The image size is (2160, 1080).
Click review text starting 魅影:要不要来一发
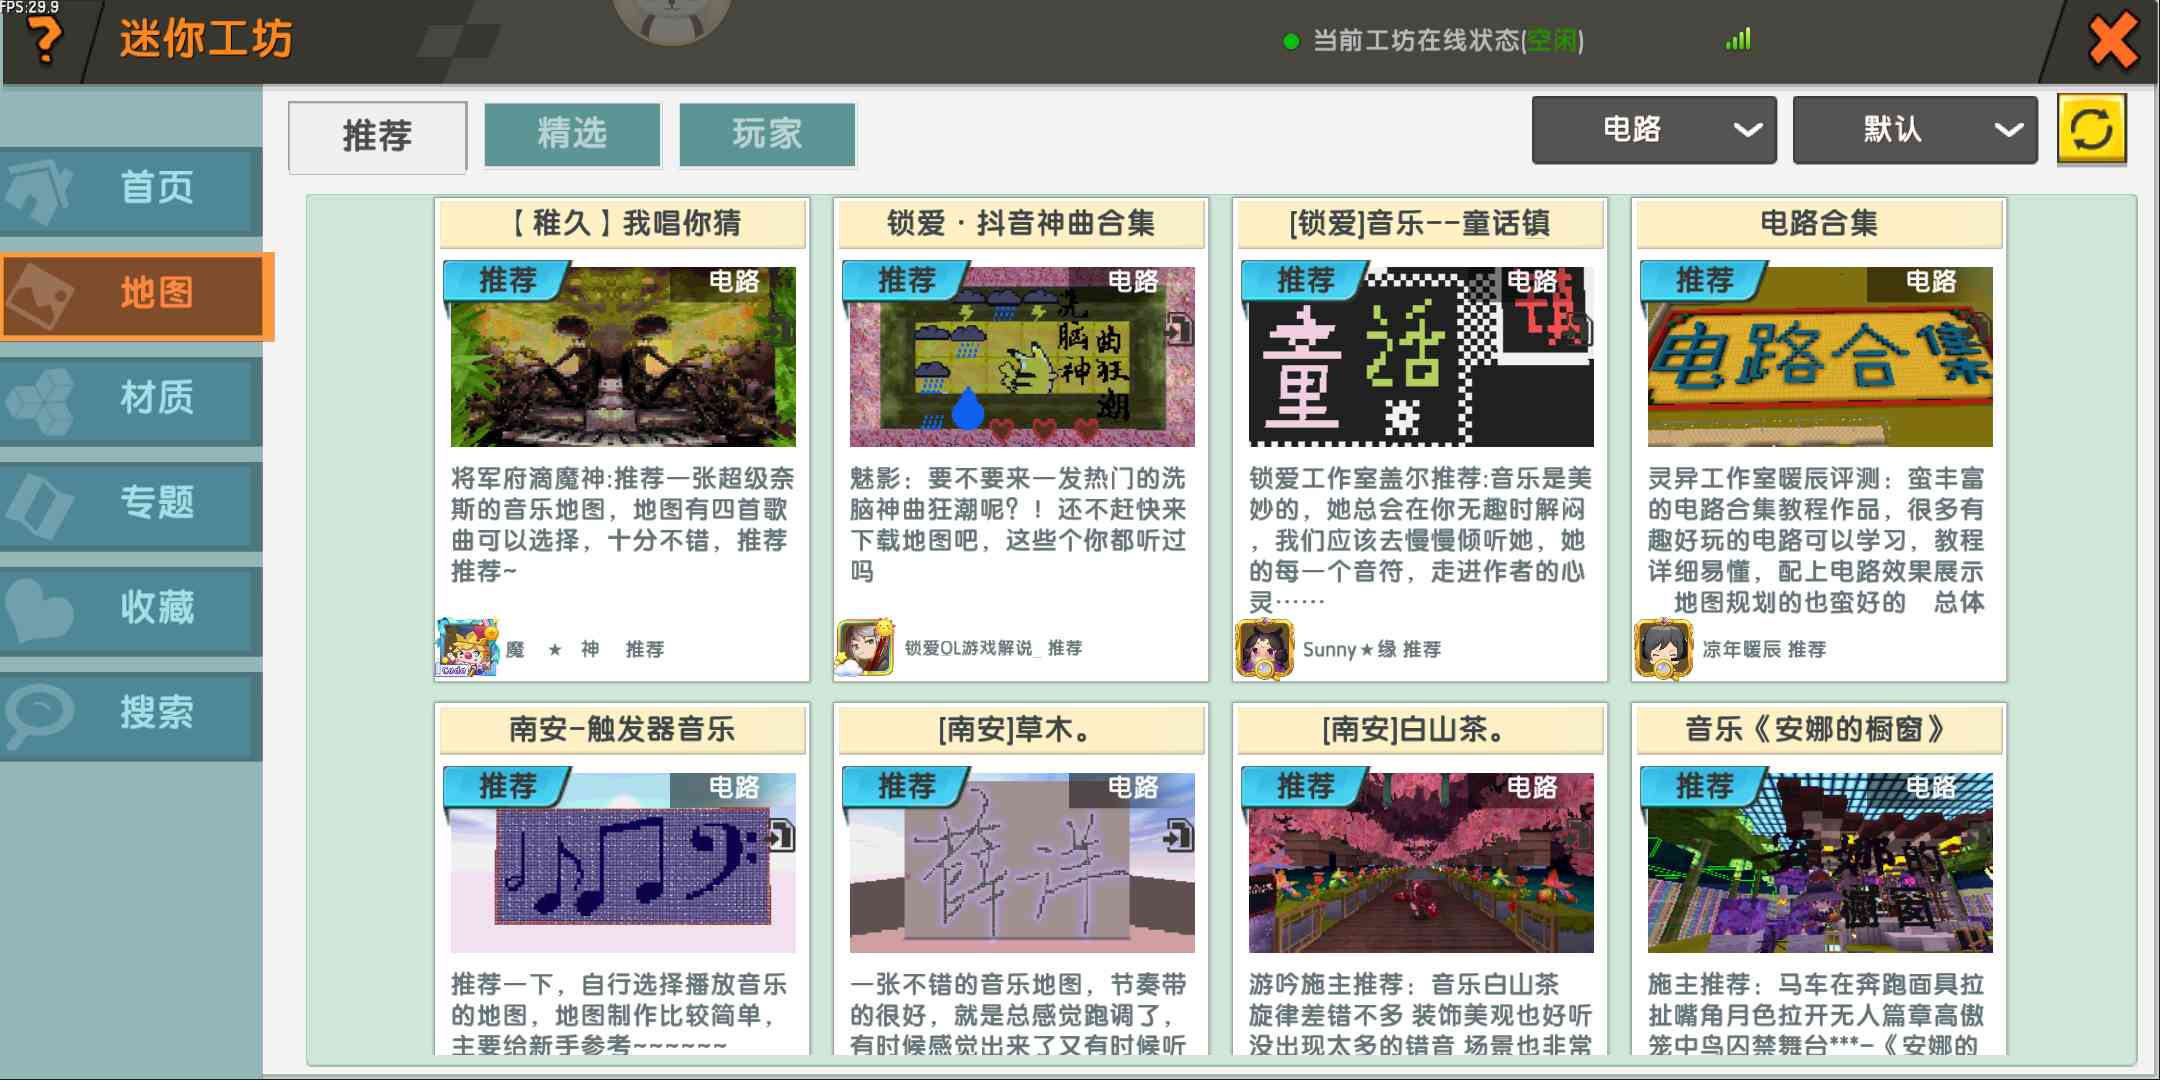(1018, 524)
